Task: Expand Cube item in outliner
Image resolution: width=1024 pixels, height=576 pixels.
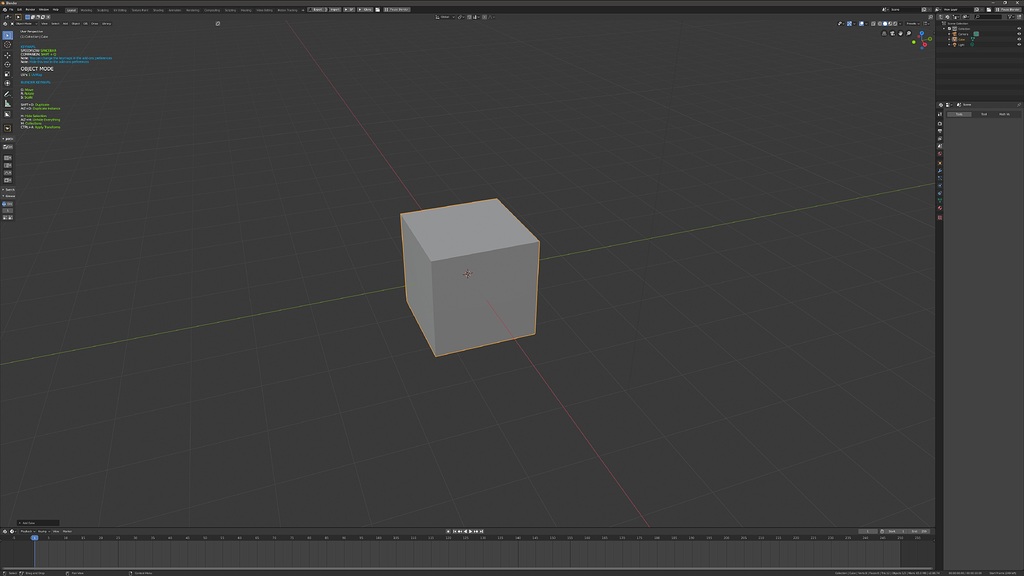Action: 949,39
